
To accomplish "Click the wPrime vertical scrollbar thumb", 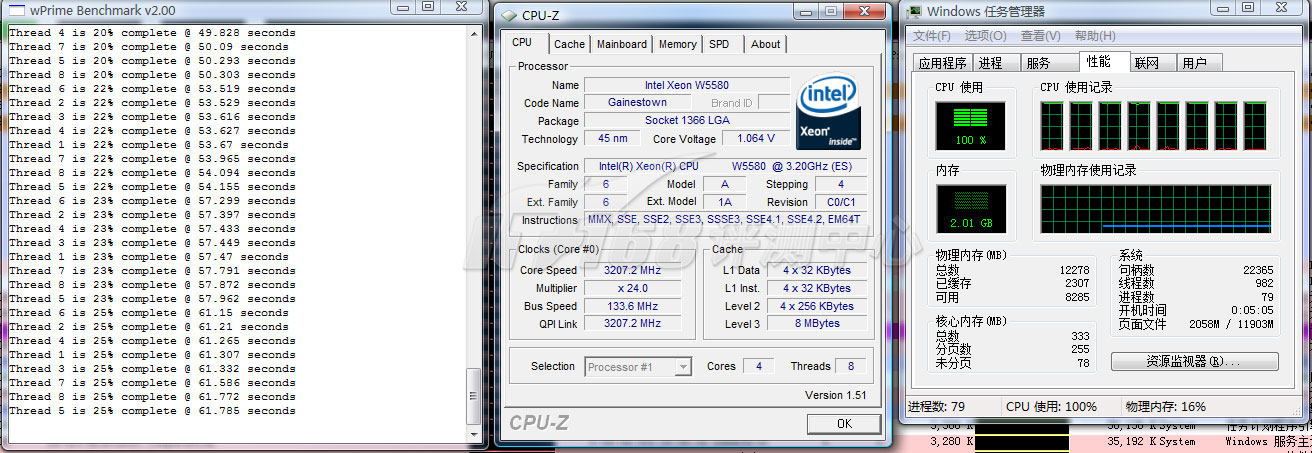I will click(474, 397).
